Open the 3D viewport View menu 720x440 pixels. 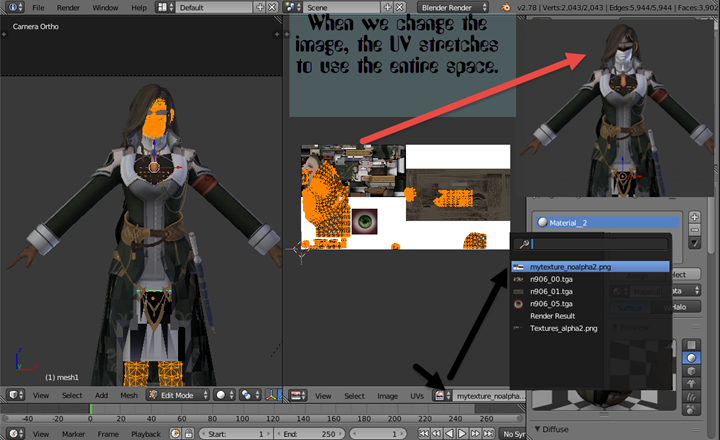click(x=40, y=395)
